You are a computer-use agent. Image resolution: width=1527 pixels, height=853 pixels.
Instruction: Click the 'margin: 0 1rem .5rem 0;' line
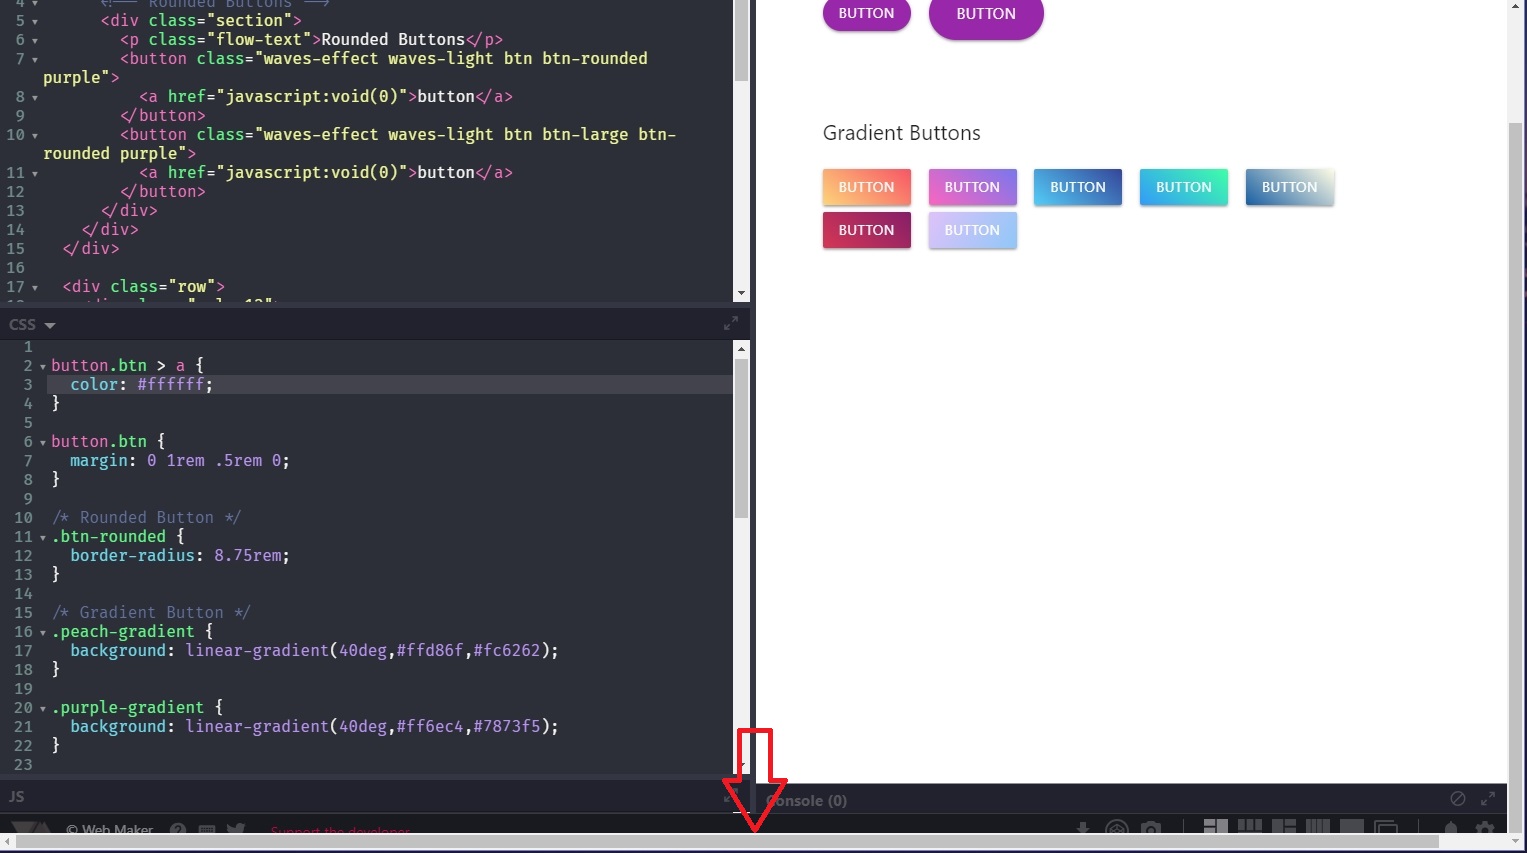(x=179, y=461)
